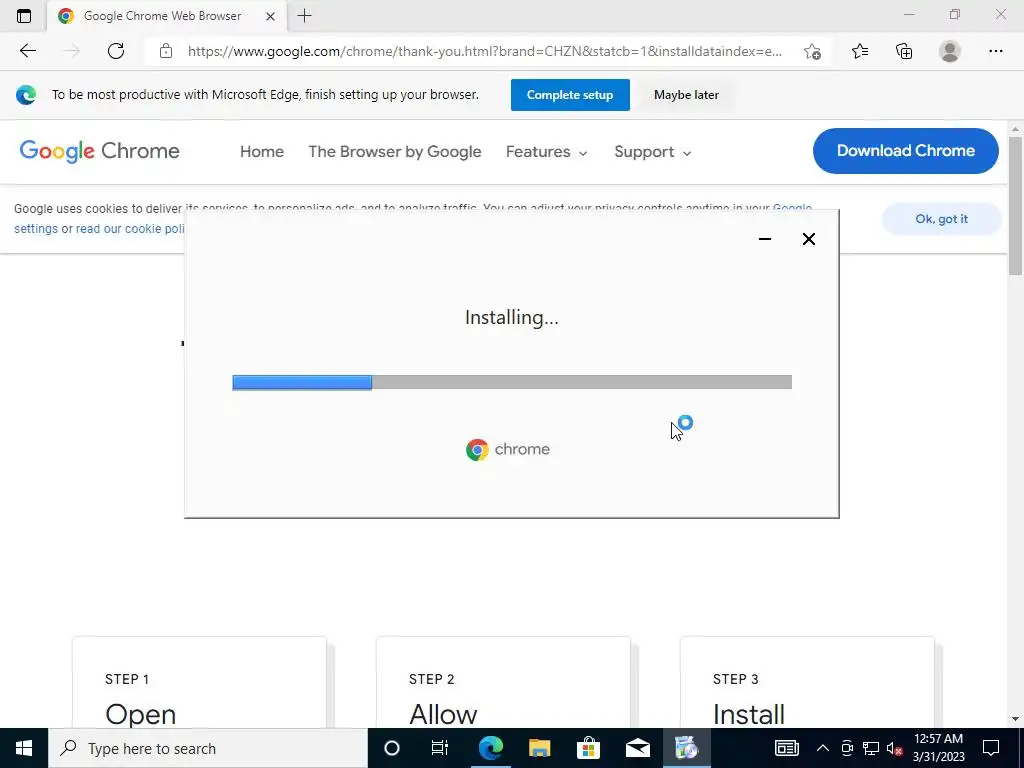The width and height of the screenshot is (1024, 768).
Task: Minimize the Chrome installer dialog
Action: pyautogui.click(x=765, y=239)
